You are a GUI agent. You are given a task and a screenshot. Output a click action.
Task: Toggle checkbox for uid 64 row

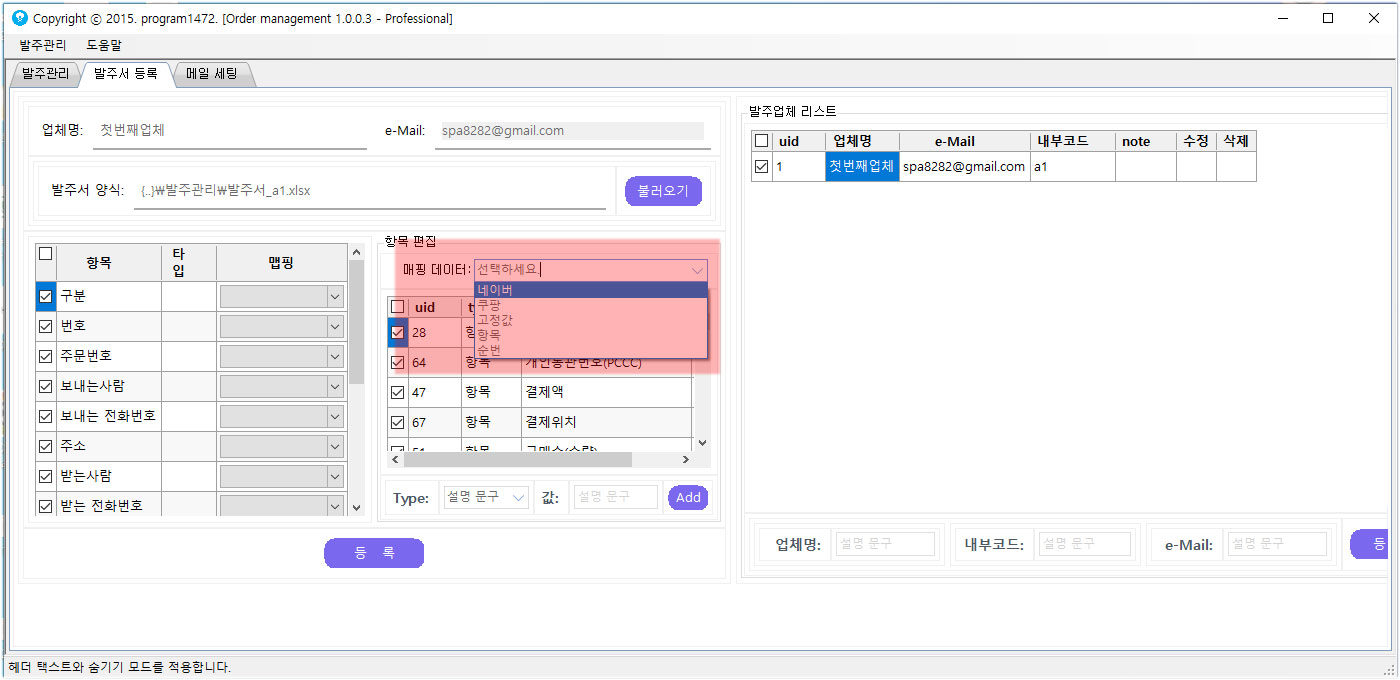click(x=398, y=362)
